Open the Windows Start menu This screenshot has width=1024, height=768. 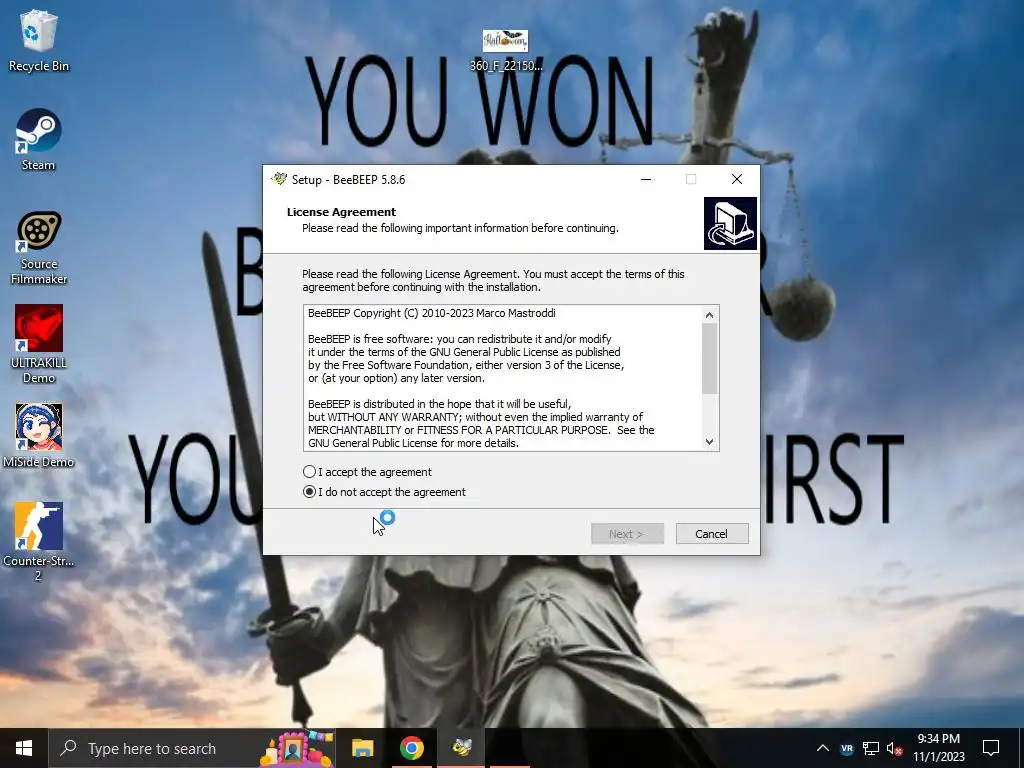(24, 748)
